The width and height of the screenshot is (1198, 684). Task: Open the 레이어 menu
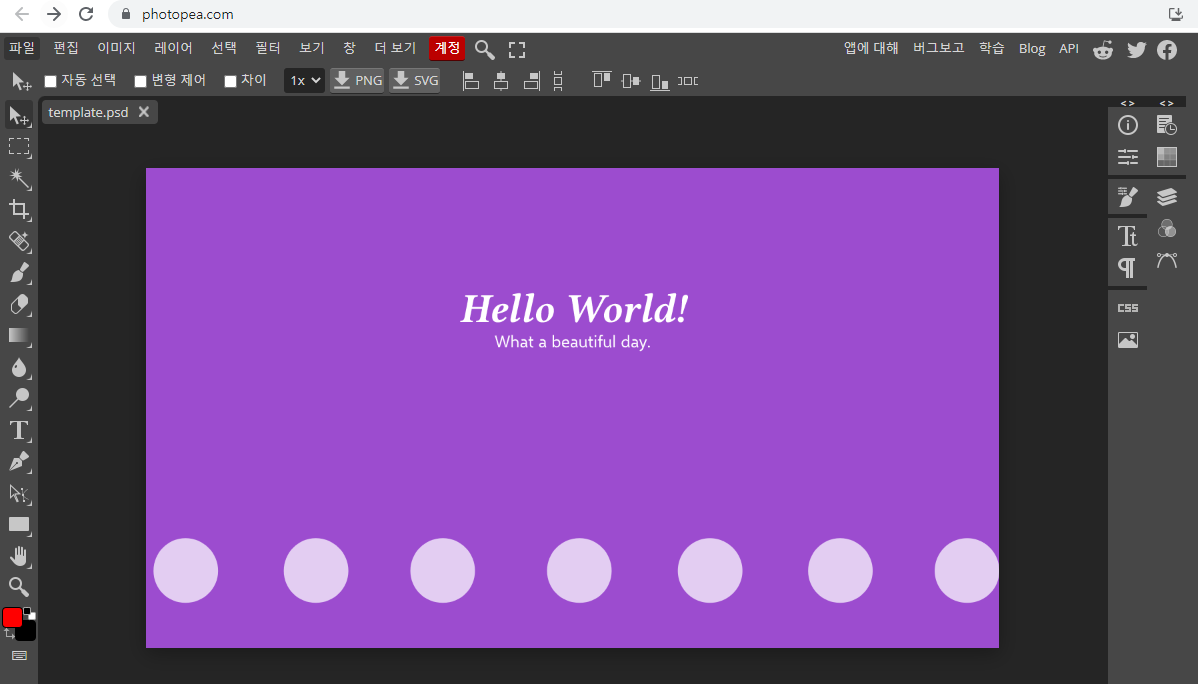173,48
